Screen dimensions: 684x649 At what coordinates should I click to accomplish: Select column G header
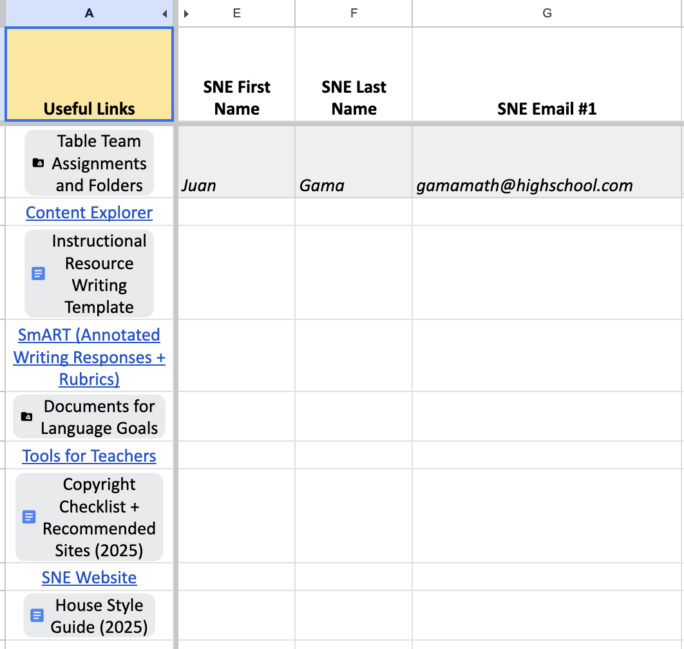pos(548,14)
